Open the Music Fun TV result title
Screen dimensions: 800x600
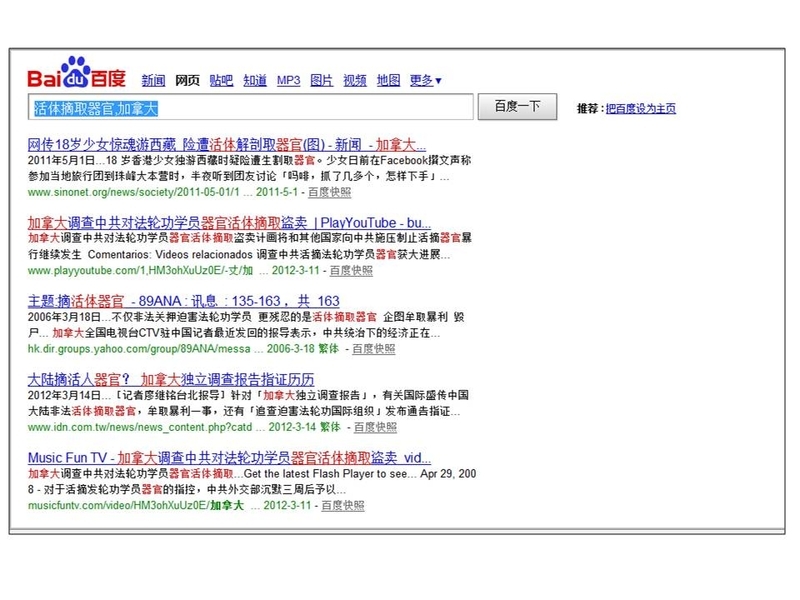point(229,458)
